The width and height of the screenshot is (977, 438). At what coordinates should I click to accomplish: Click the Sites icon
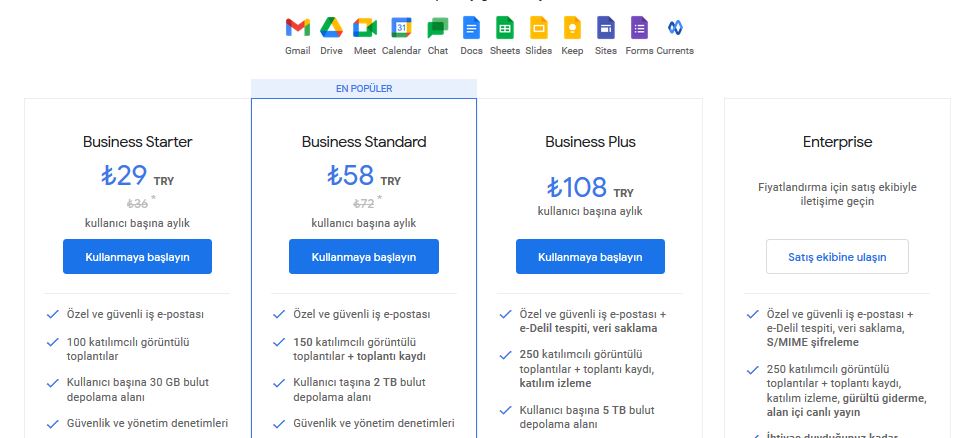pos(606,27)
